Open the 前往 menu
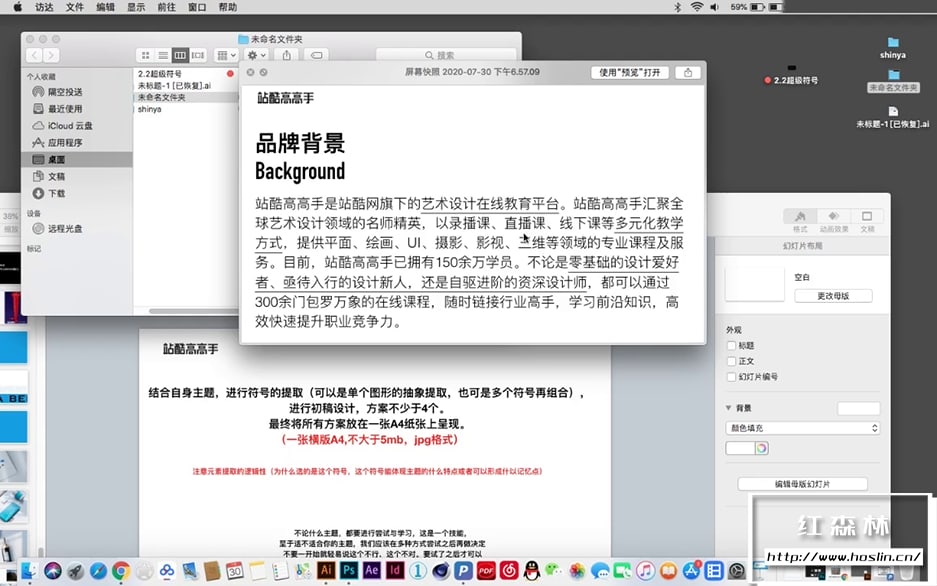The width and height of the screenshot is (937, 586). pos(166,7)
